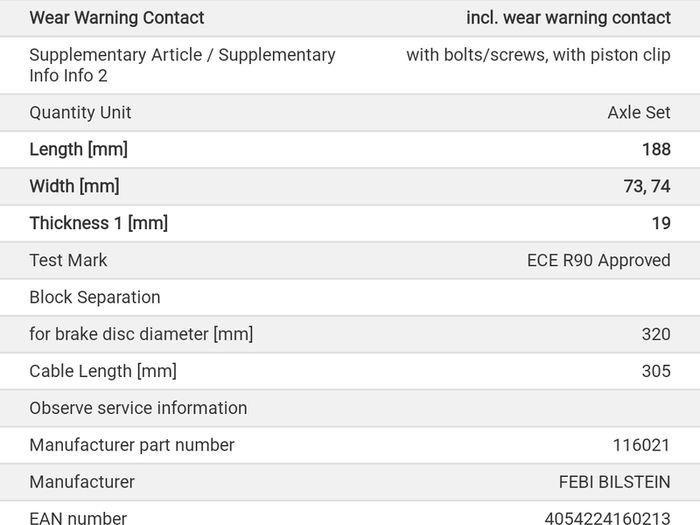Click the Thickness 1 [mm] label
Image resolution: width=700 pixels, height=525 pixels.
[99, 223]
